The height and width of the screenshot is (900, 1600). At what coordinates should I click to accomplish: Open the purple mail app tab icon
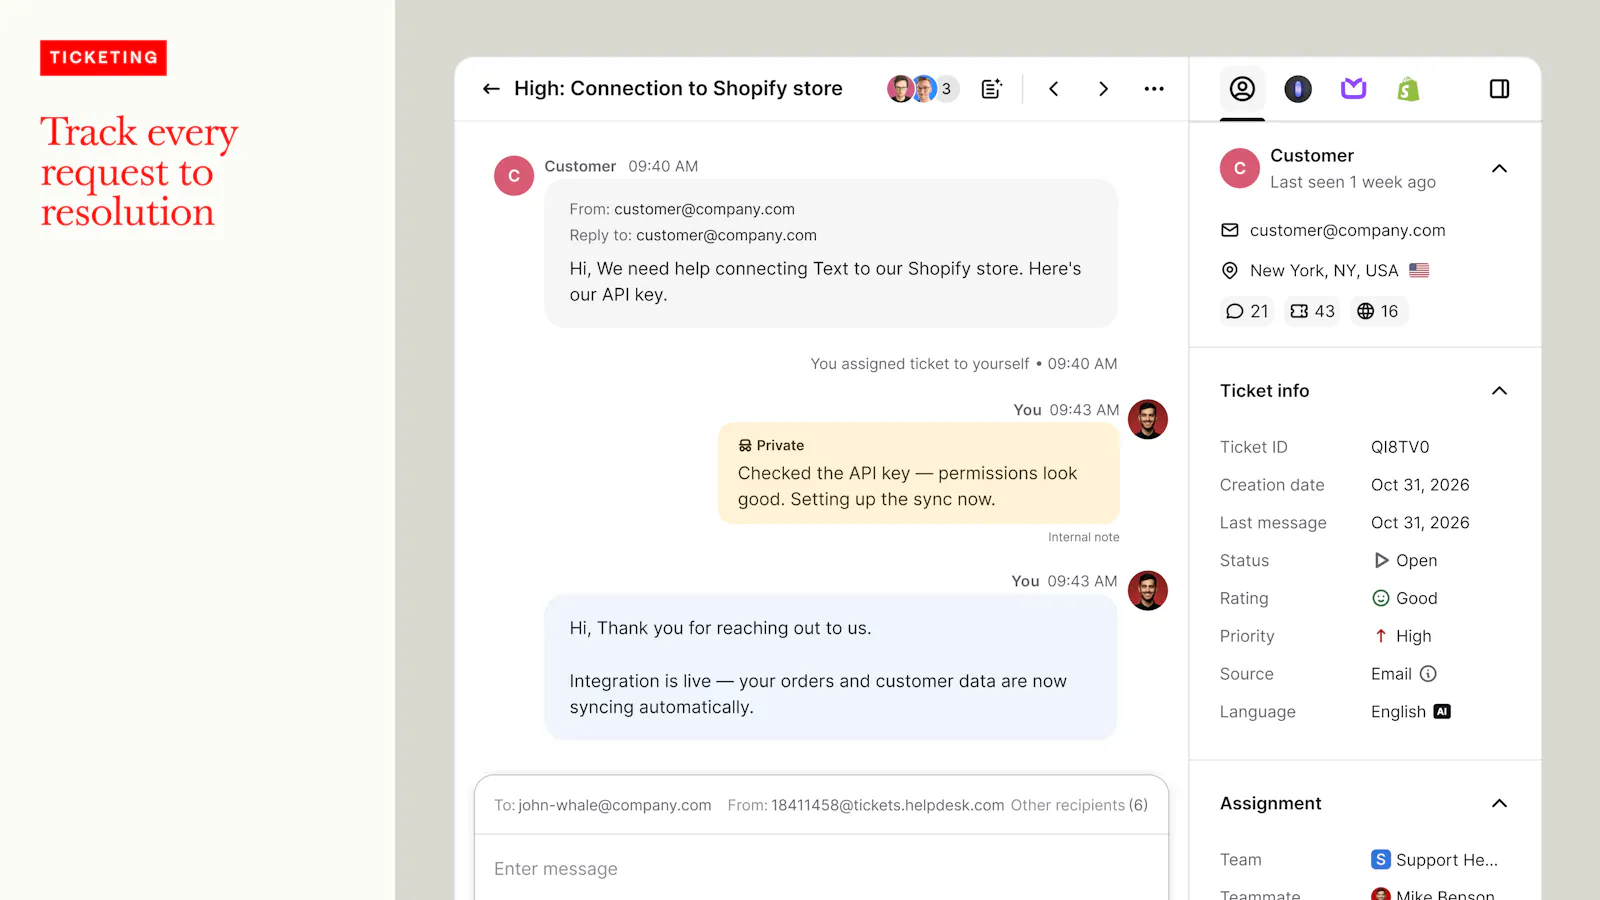[x=1353, y=89]
